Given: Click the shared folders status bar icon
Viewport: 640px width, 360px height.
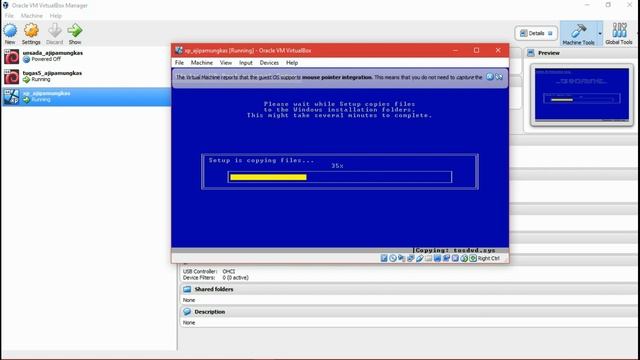Looking at the screenshot, I should pos(429,258).
